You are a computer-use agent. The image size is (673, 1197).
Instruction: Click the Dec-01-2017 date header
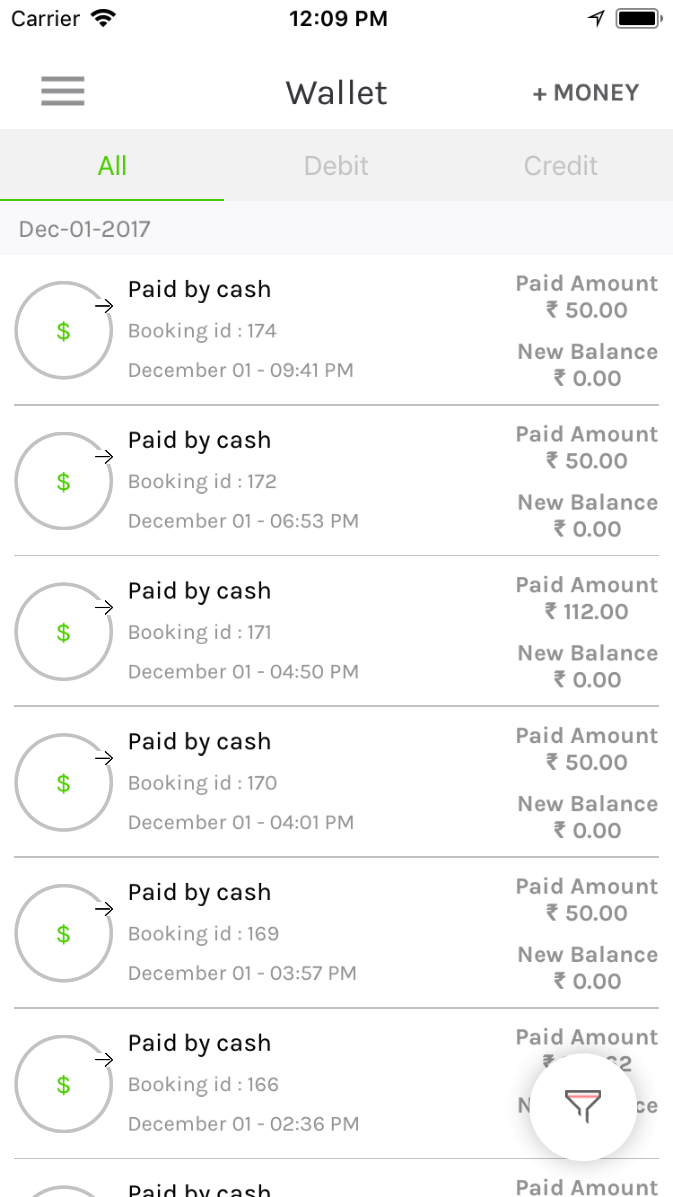[x=85, y=229]
